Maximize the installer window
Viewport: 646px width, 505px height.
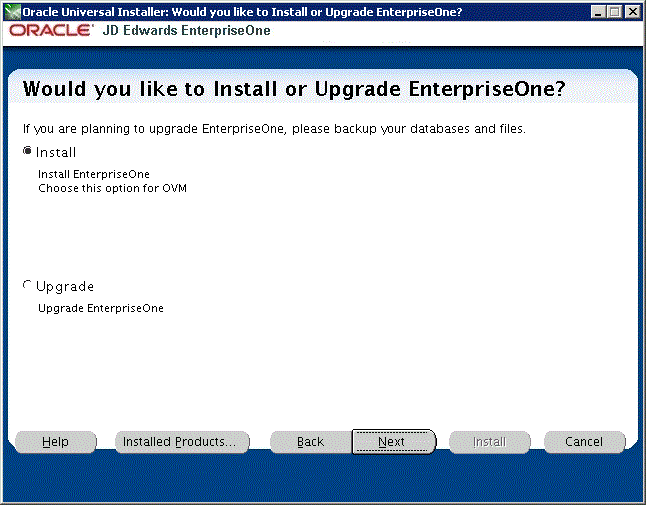click(615, 12)
